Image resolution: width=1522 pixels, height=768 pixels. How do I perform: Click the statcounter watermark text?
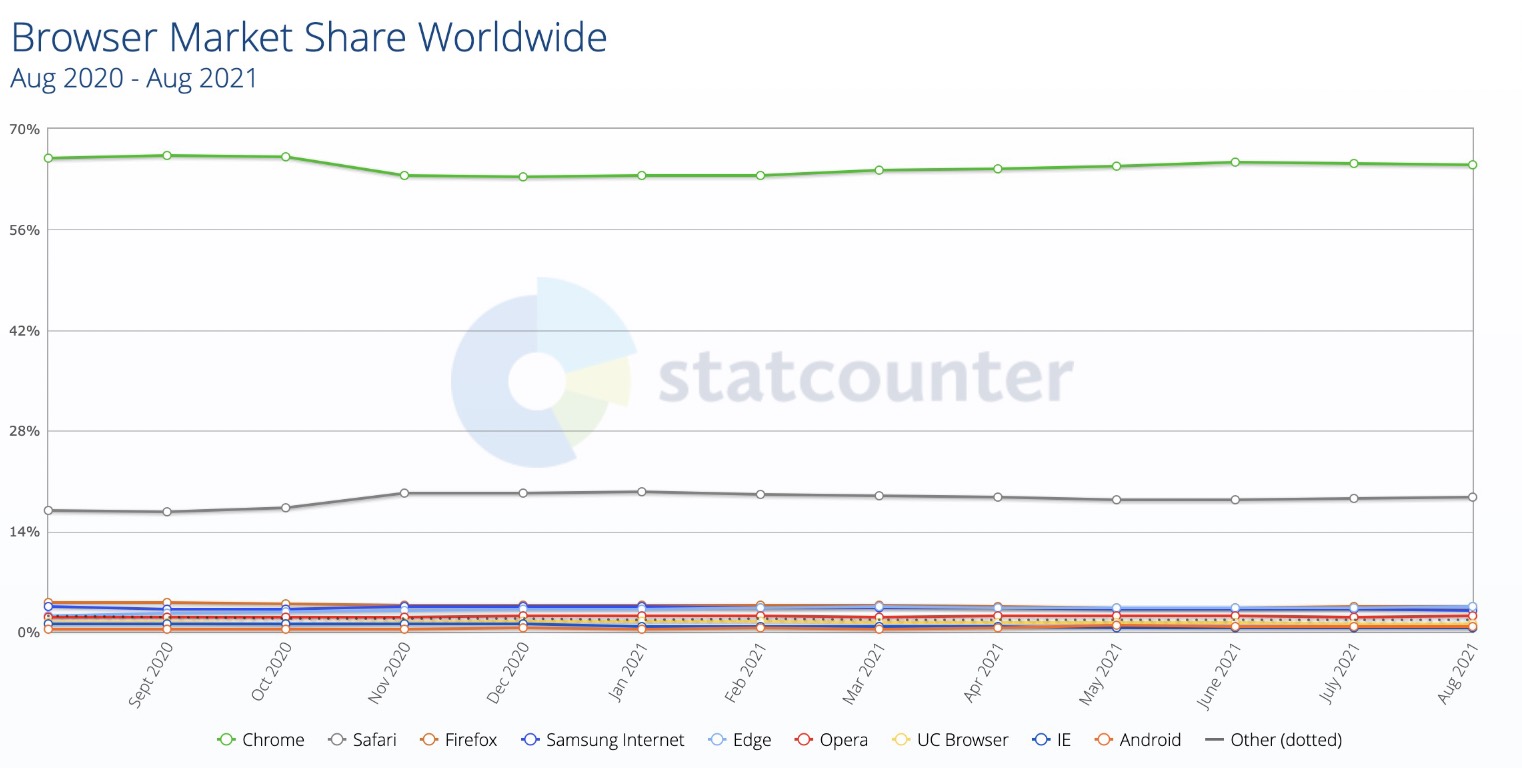coord(865,378)
